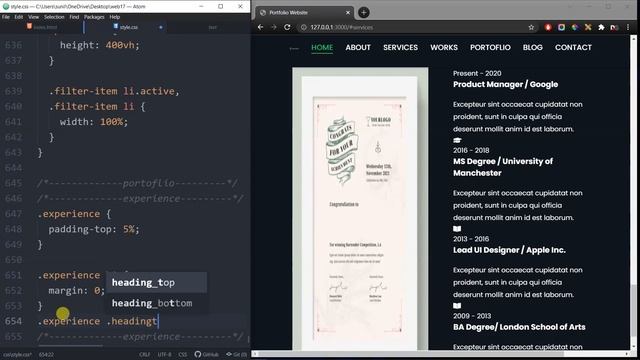Open the orange cross browser extension
This screenshot has width=640, height=360.
588,27
